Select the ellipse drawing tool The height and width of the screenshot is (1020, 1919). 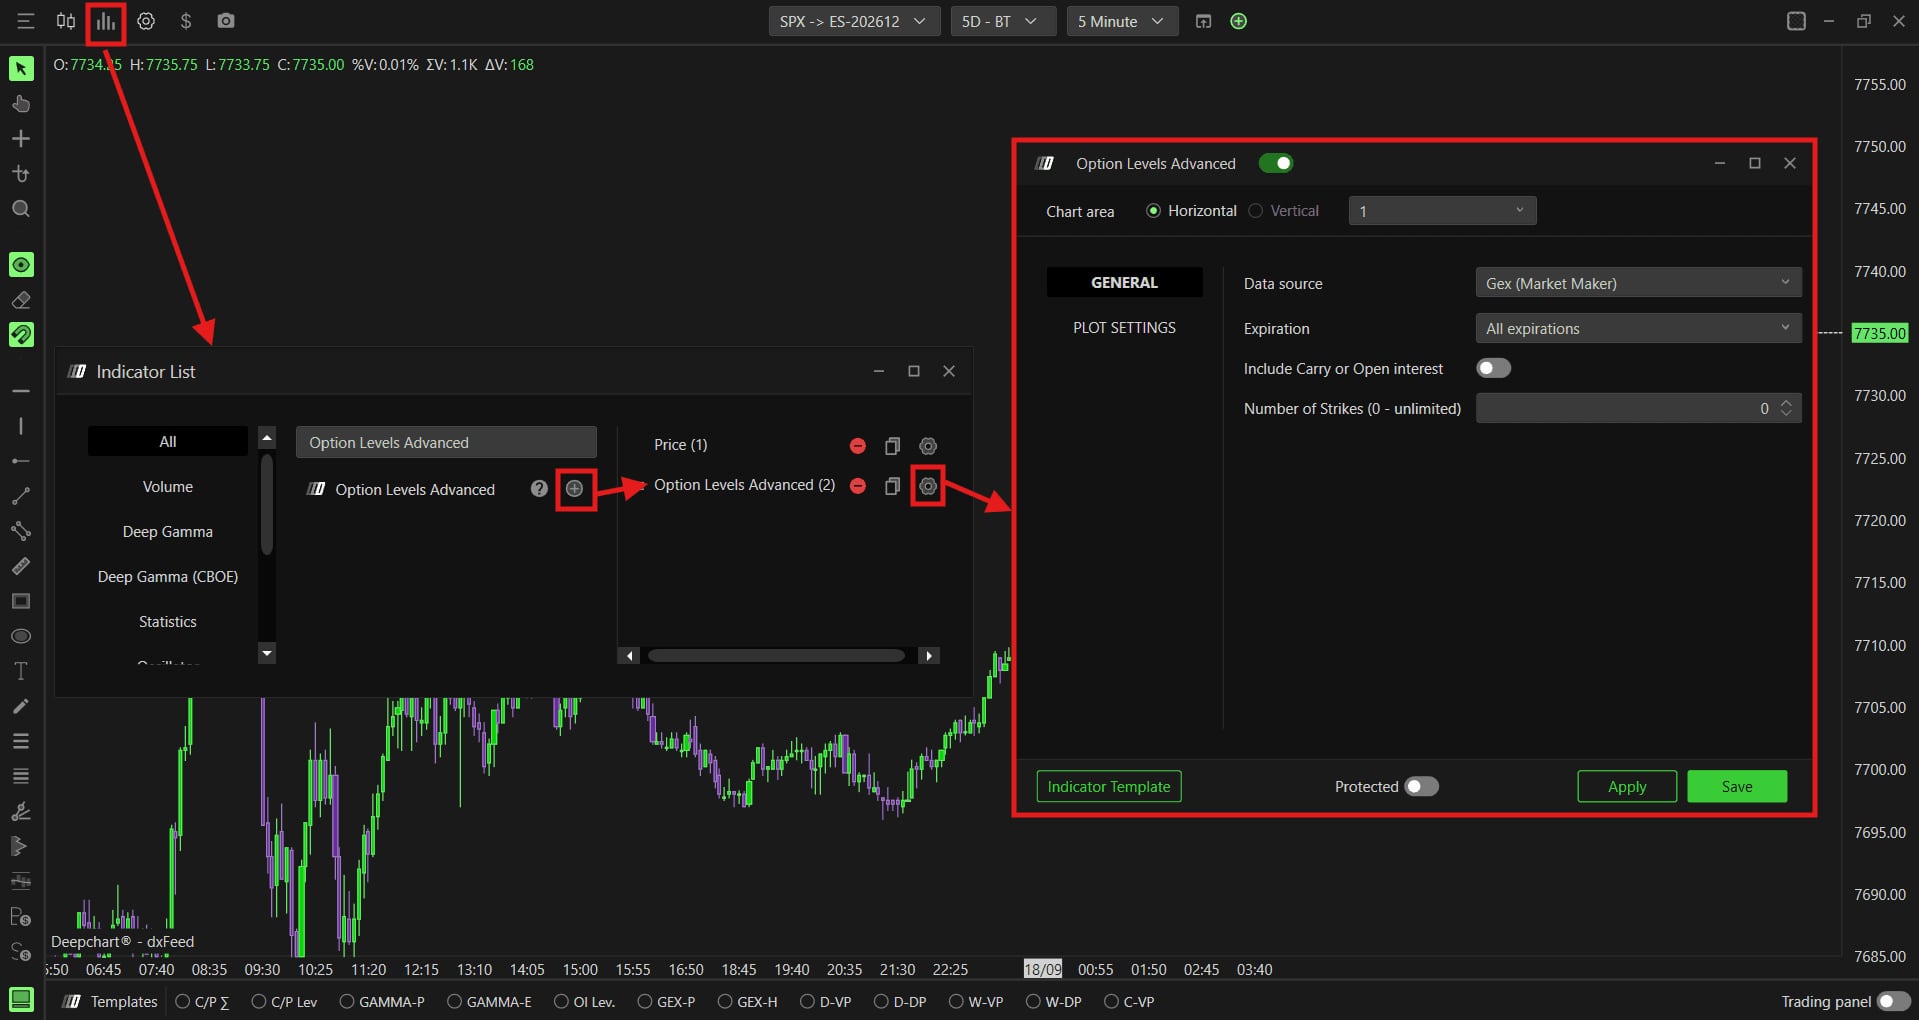[x=21, y=636]
